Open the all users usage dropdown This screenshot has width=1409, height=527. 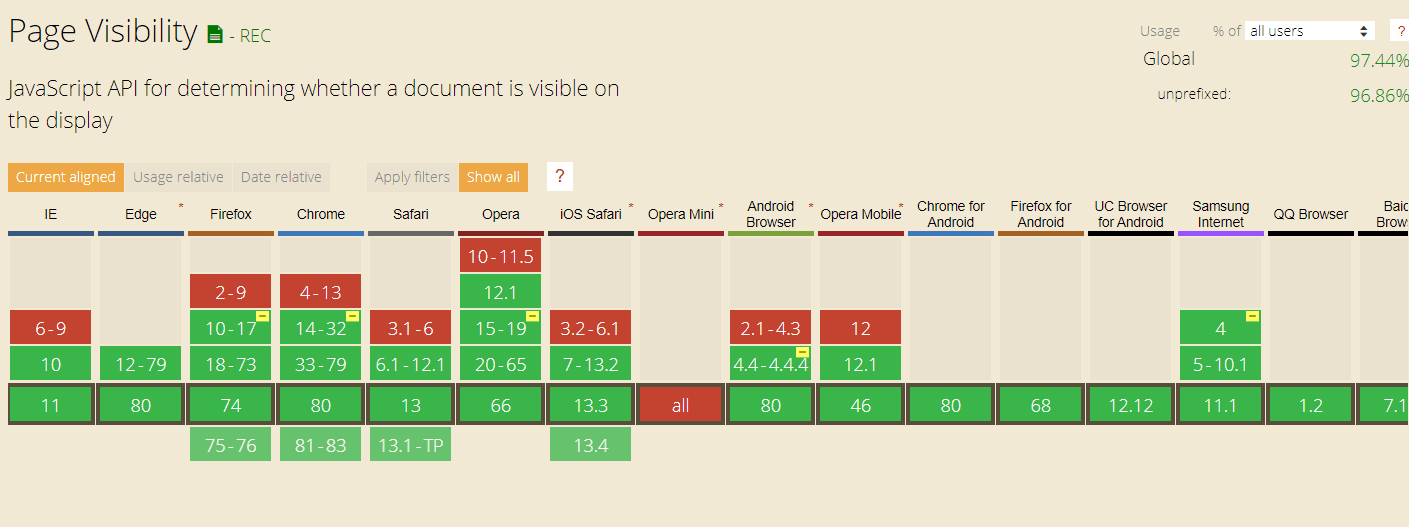tap(1310, 31)
